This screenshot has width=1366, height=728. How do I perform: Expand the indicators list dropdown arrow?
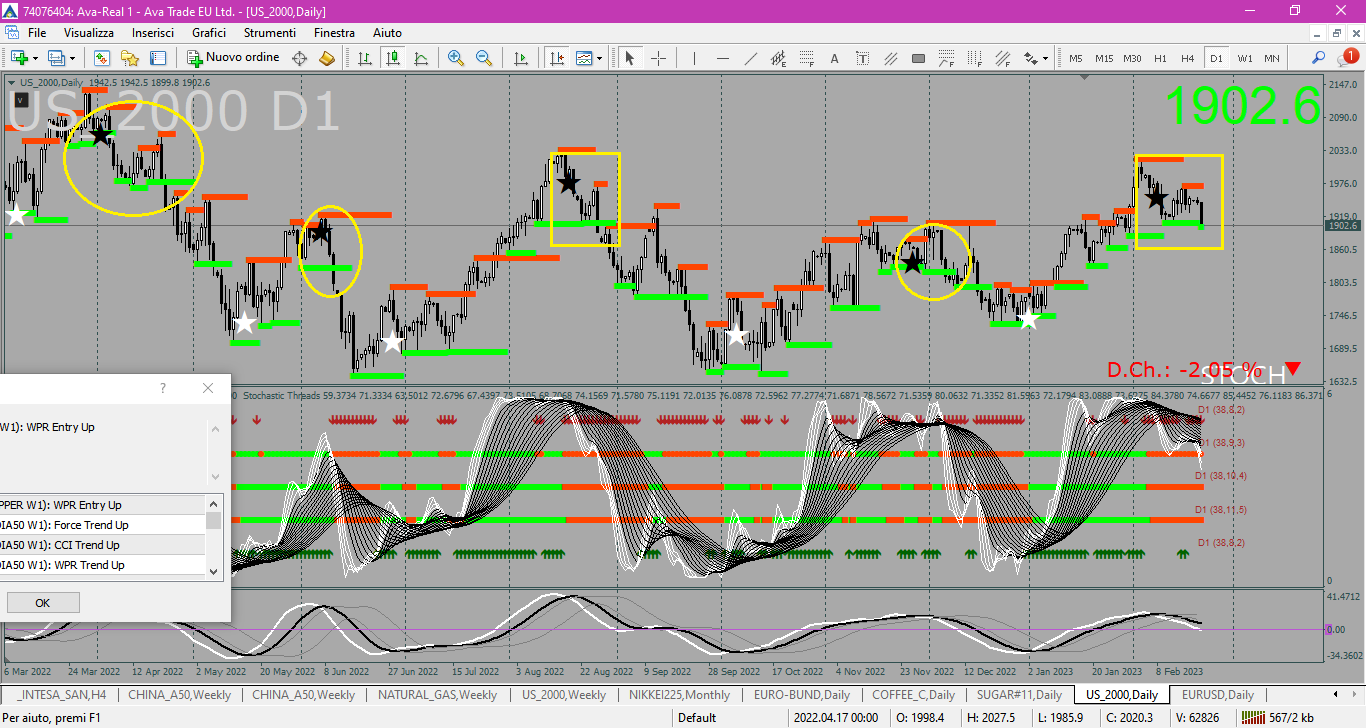coord(599,58)
